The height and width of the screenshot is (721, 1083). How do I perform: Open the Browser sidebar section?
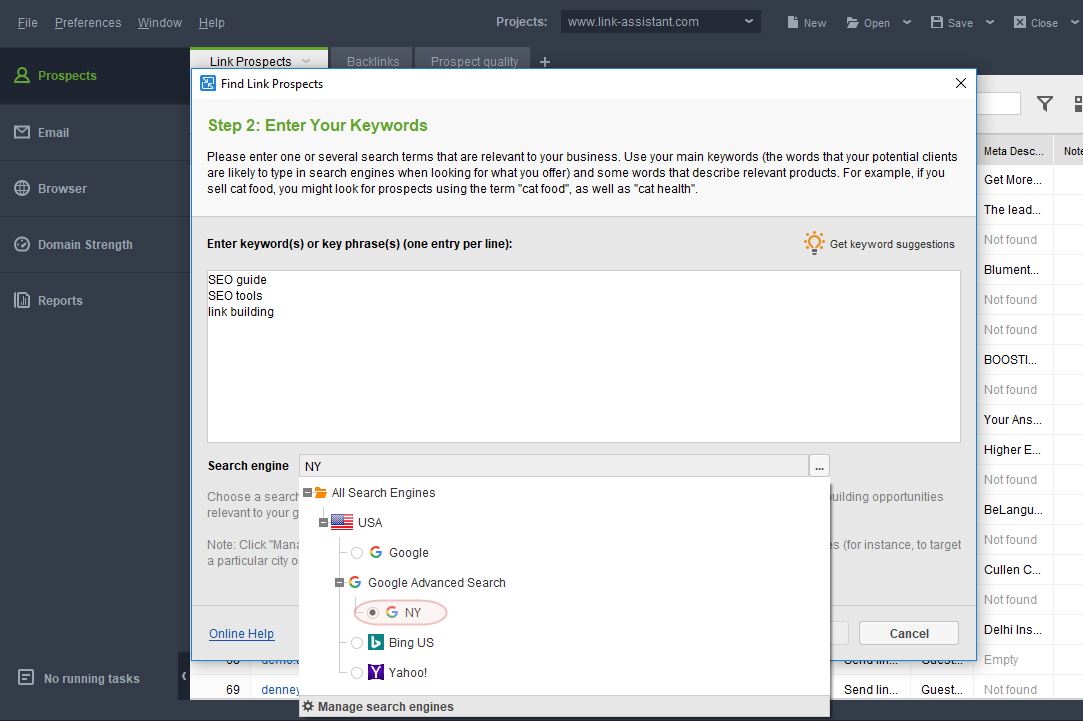tap(95, 189)
